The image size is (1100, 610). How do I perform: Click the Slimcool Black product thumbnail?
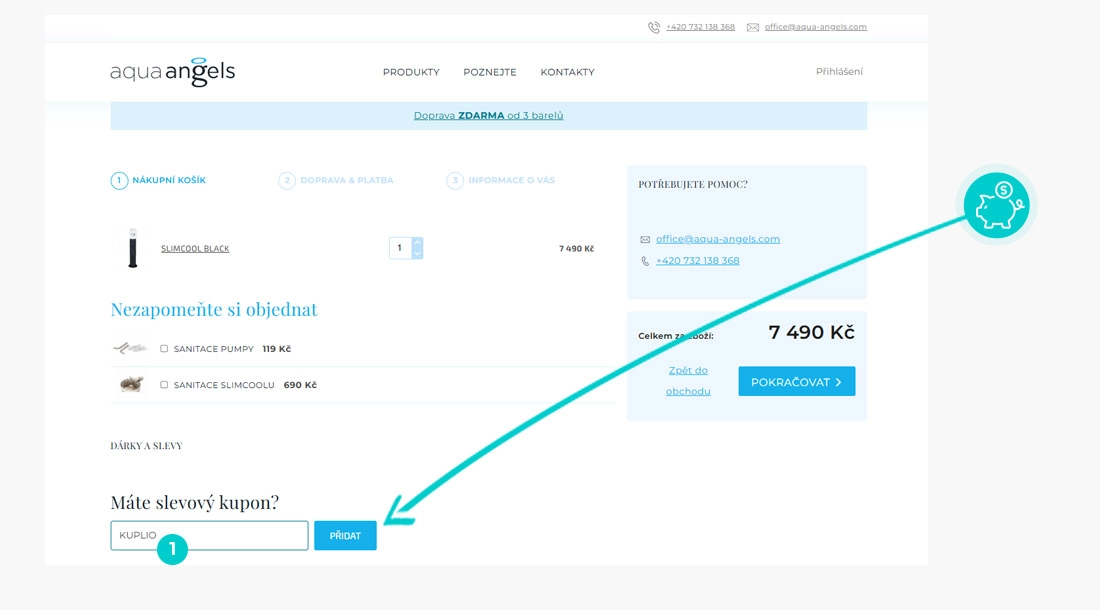coord(133,248)
